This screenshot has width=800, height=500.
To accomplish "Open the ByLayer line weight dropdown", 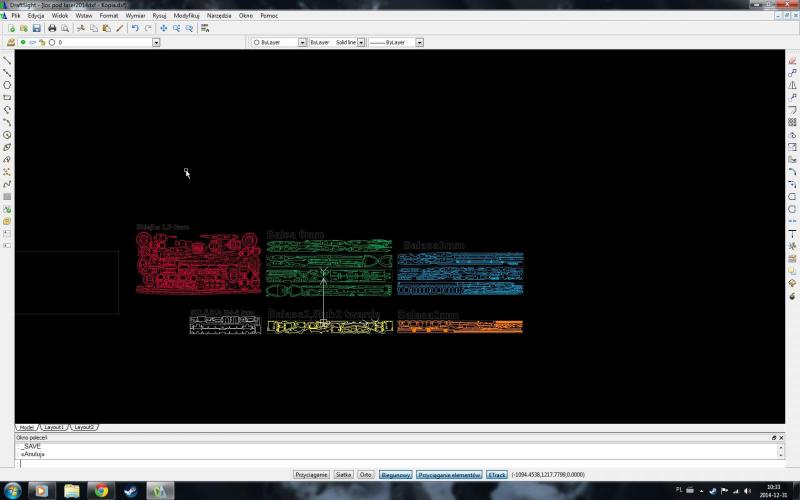I will 419,43.
